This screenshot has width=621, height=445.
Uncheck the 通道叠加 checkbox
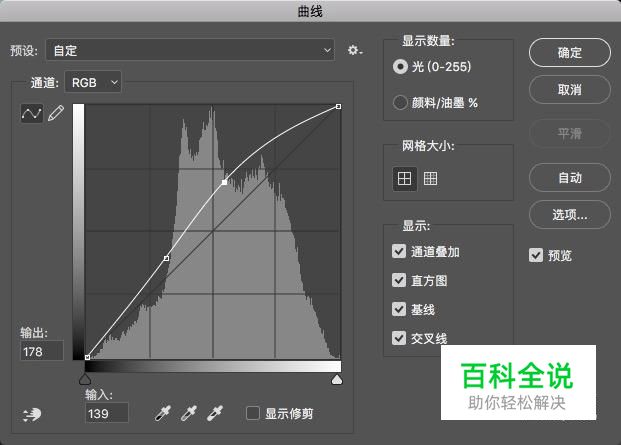click(399, 251)
